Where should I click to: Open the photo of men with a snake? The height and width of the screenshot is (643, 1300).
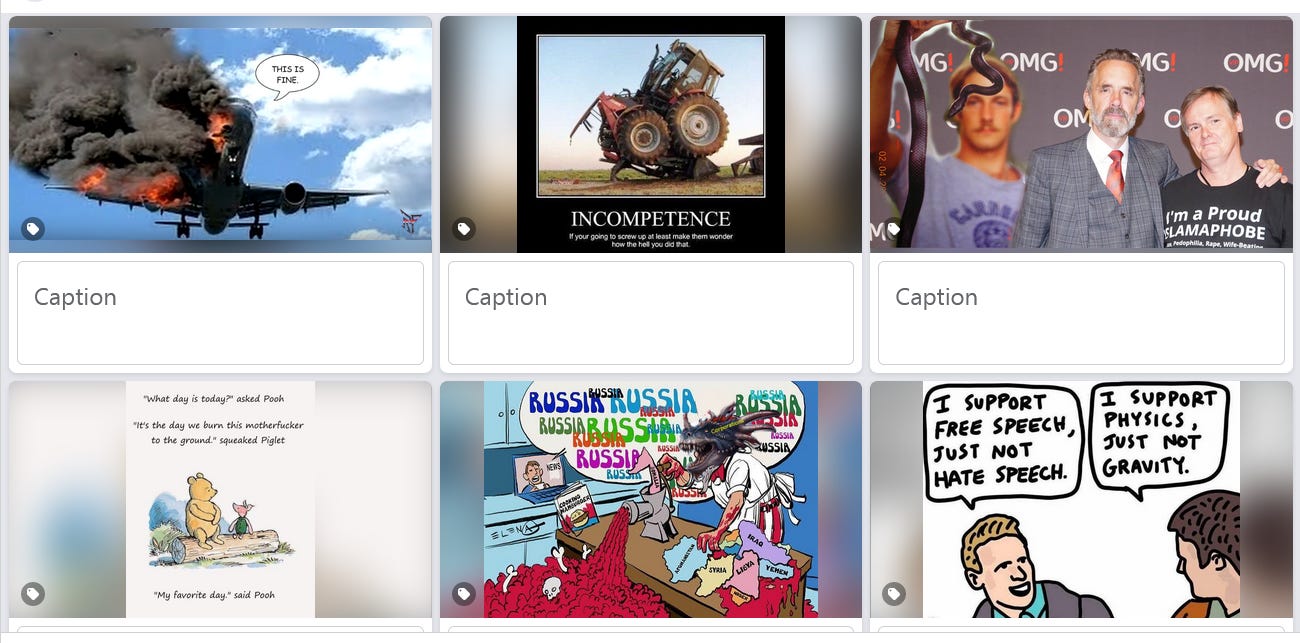[x=1081, y=134]
